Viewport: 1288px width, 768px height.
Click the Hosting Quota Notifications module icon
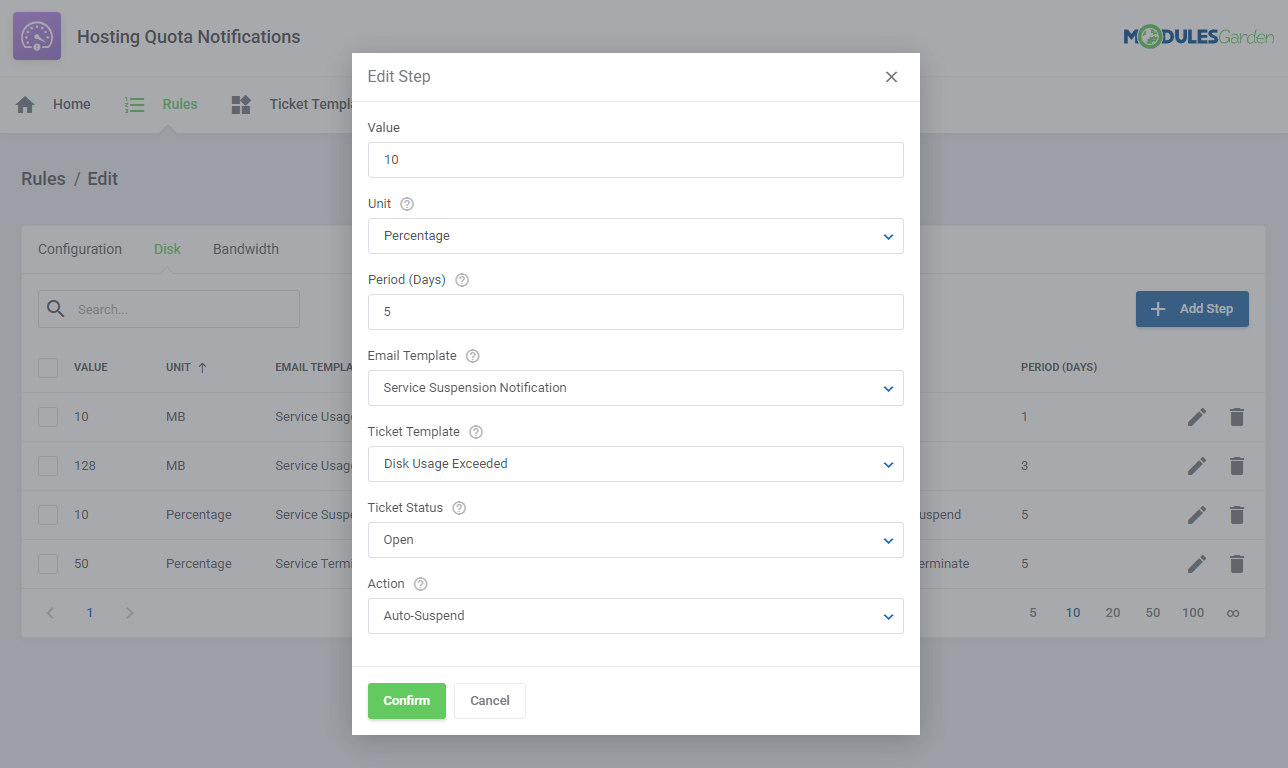(x=36, y=35)
